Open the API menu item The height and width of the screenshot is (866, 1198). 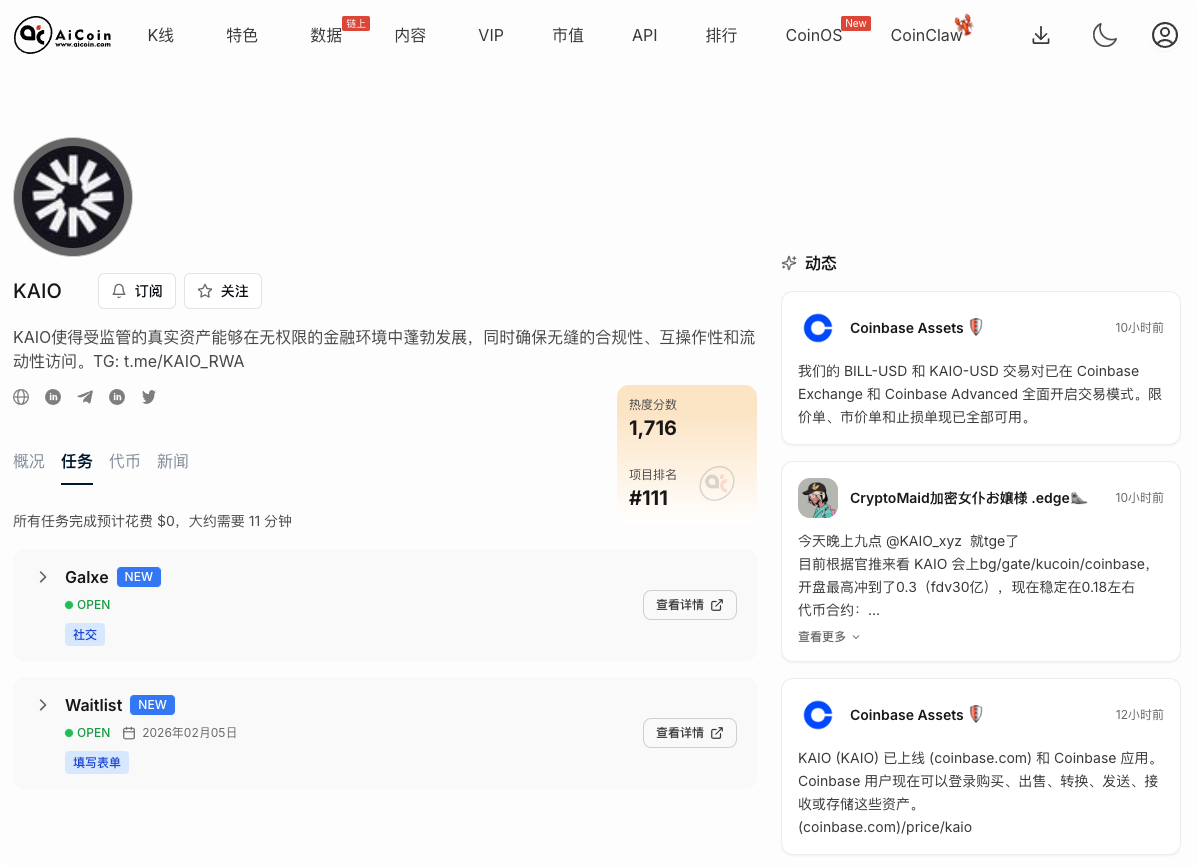pos(644,35)
